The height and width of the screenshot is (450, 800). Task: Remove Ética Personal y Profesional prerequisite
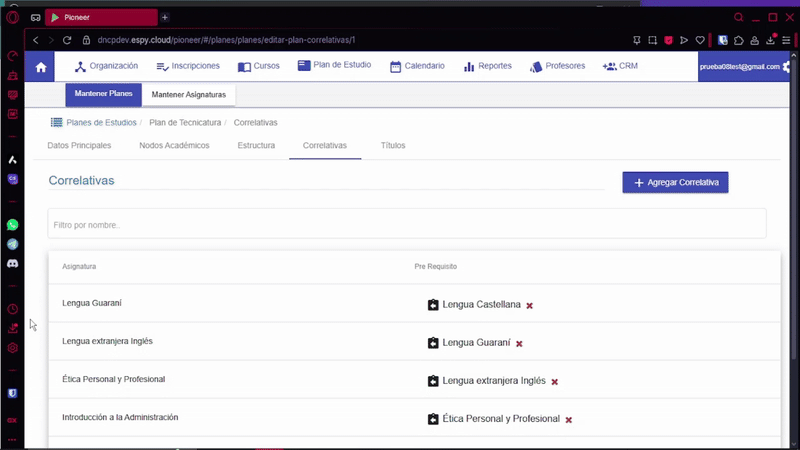[569, 420]
